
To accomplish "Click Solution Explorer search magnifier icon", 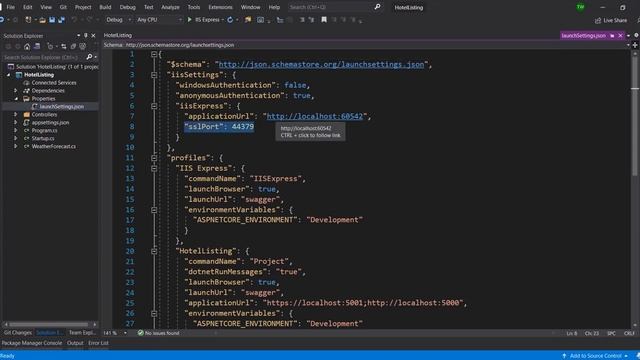I will click(x=89, y=57).
